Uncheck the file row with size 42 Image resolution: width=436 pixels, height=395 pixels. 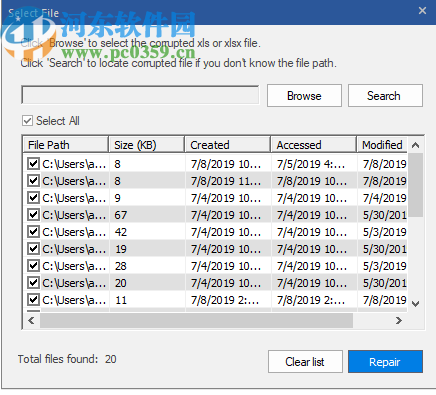pos(33,232)
